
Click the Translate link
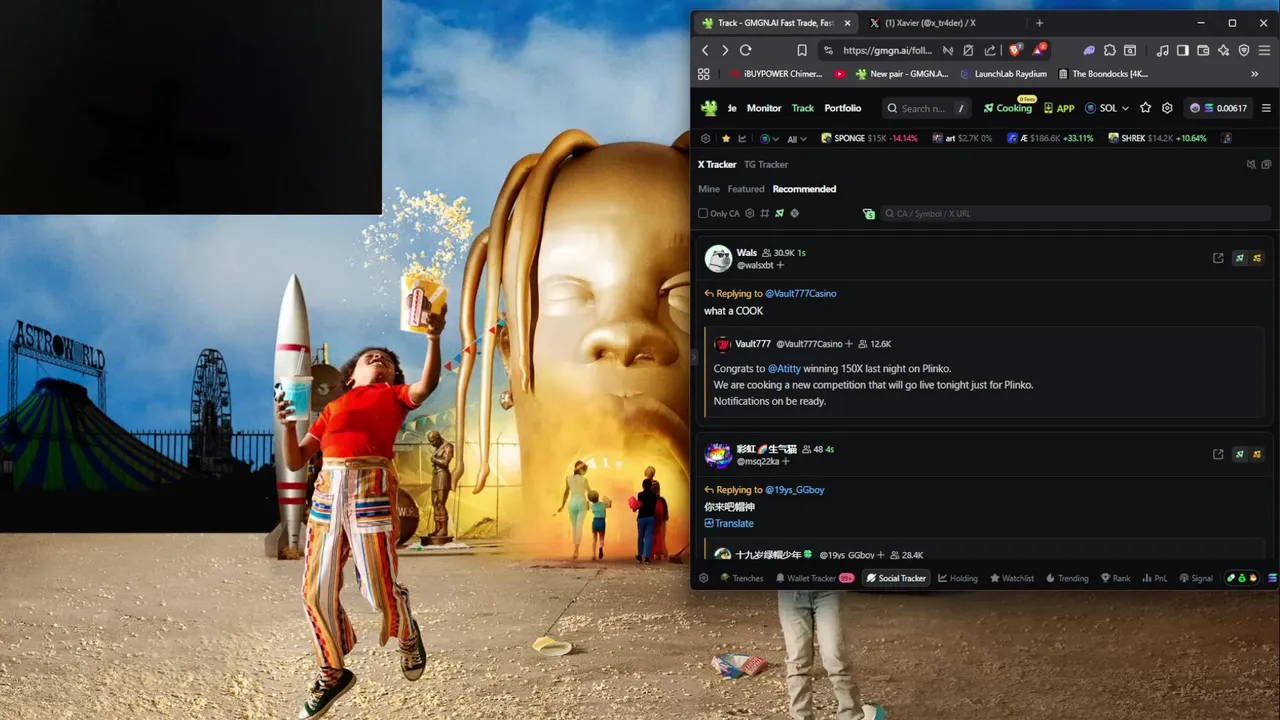click(x=729, y=523)
